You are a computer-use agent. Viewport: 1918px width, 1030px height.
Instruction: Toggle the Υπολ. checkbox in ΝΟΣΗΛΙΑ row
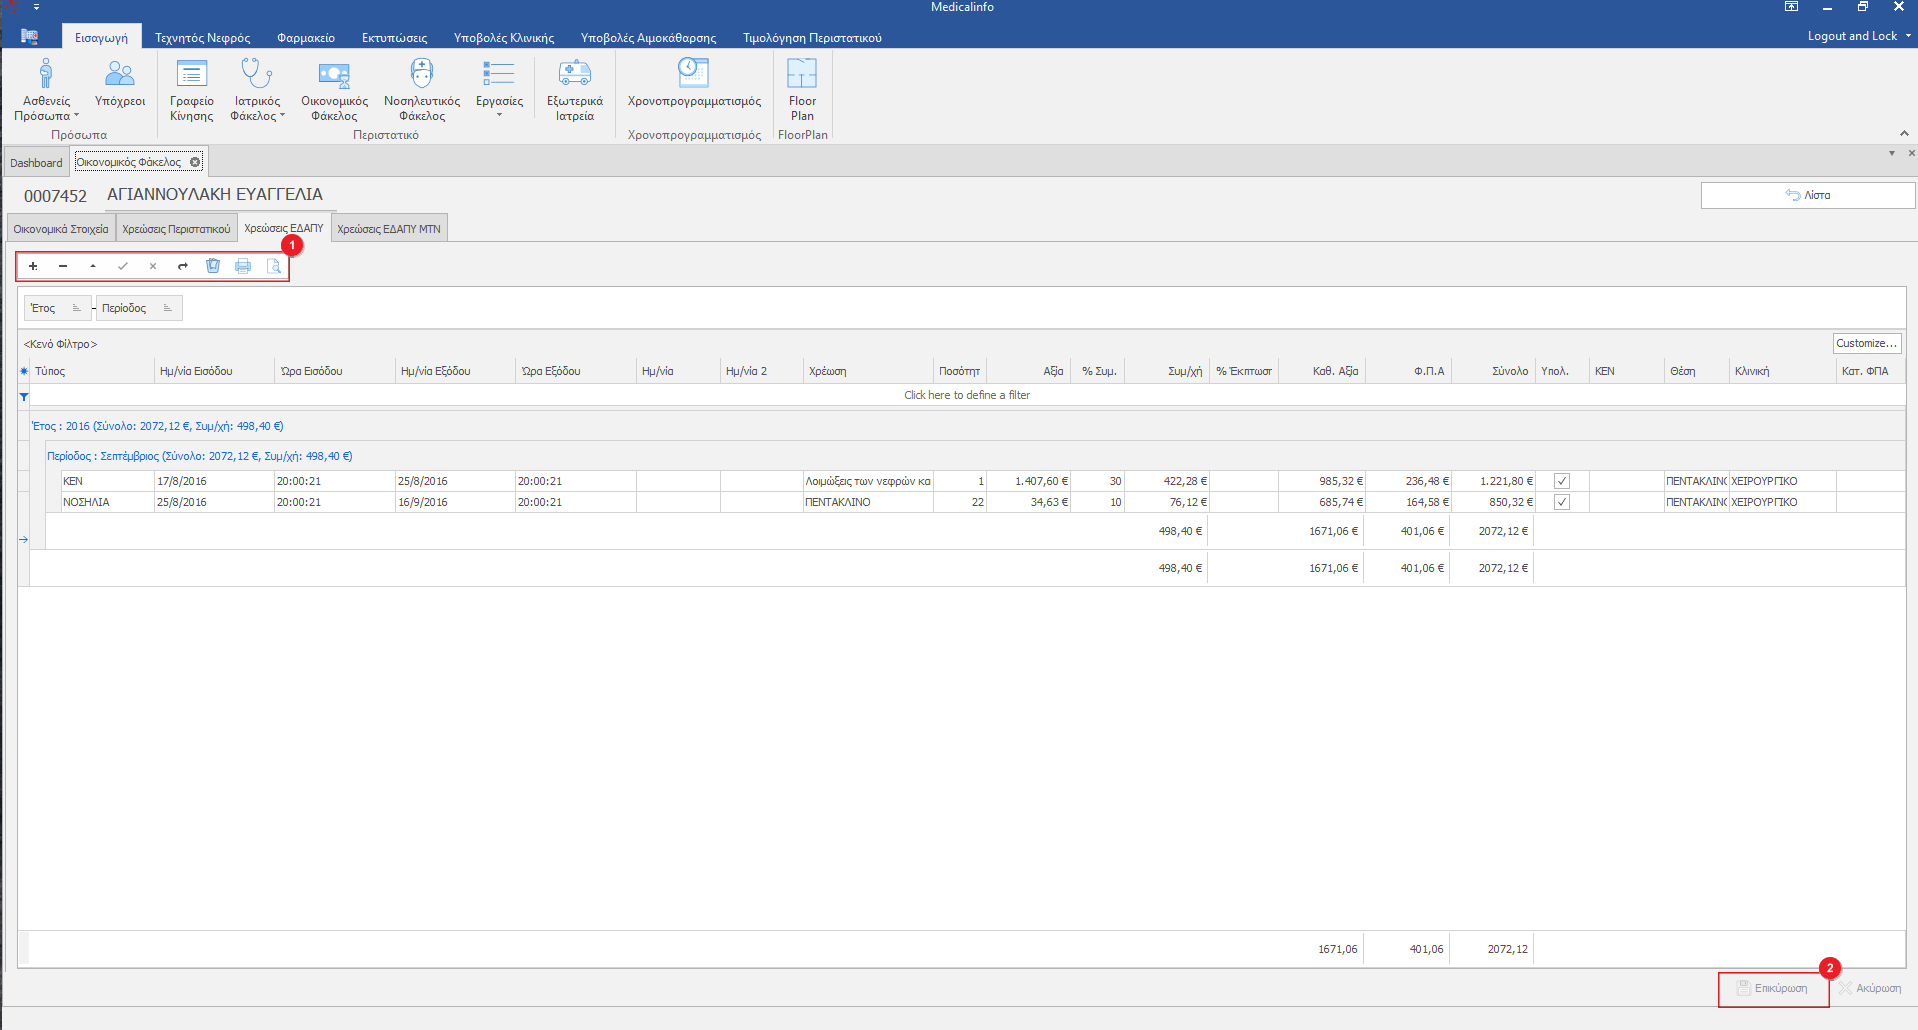[x=1561, y=502]
